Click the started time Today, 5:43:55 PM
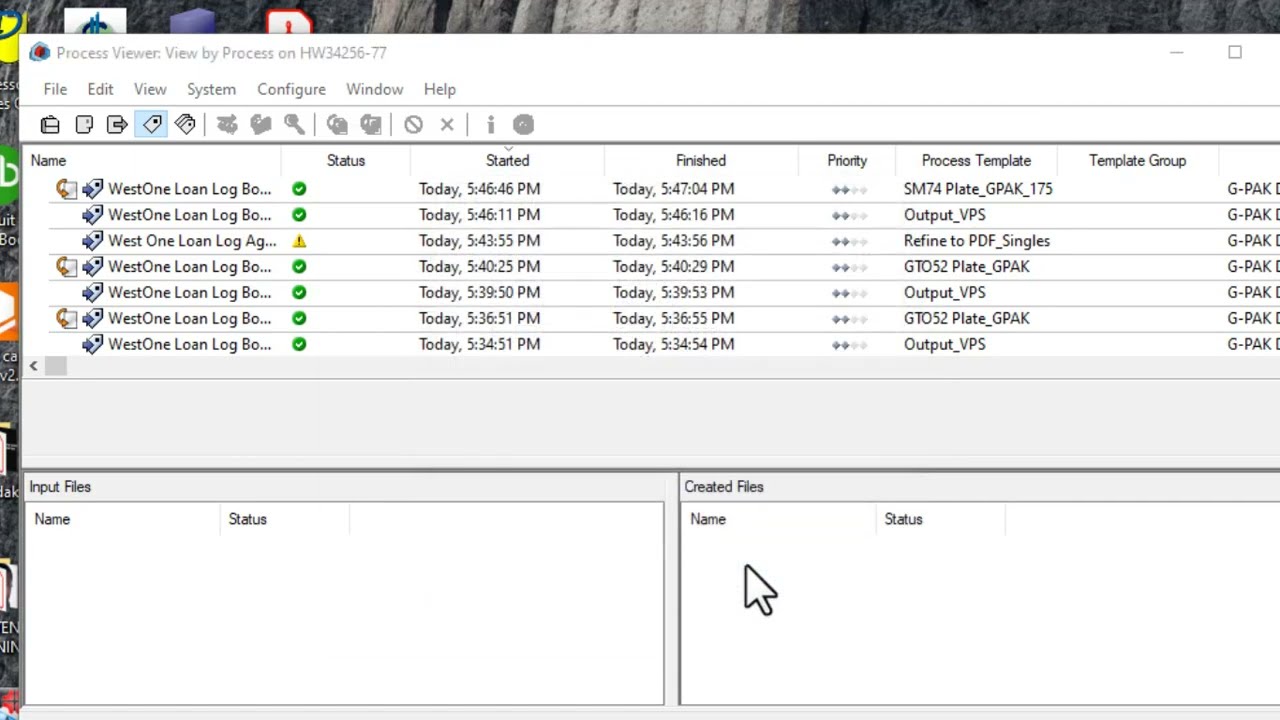1280x720 pixels. (x=479, y=240)
